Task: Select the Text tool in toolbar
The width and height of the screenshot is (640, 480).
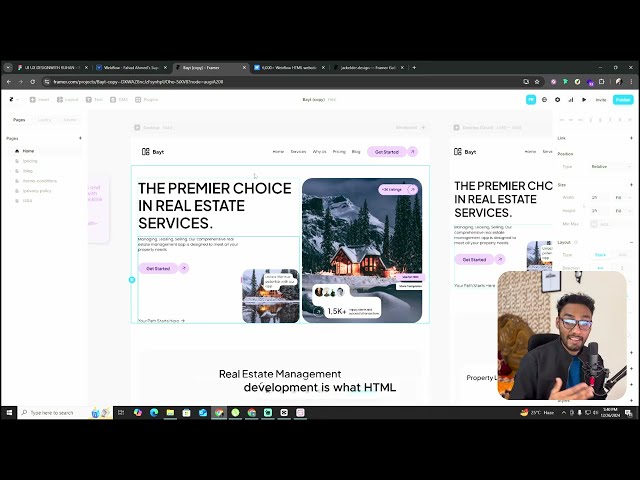Action: (94, 100)
